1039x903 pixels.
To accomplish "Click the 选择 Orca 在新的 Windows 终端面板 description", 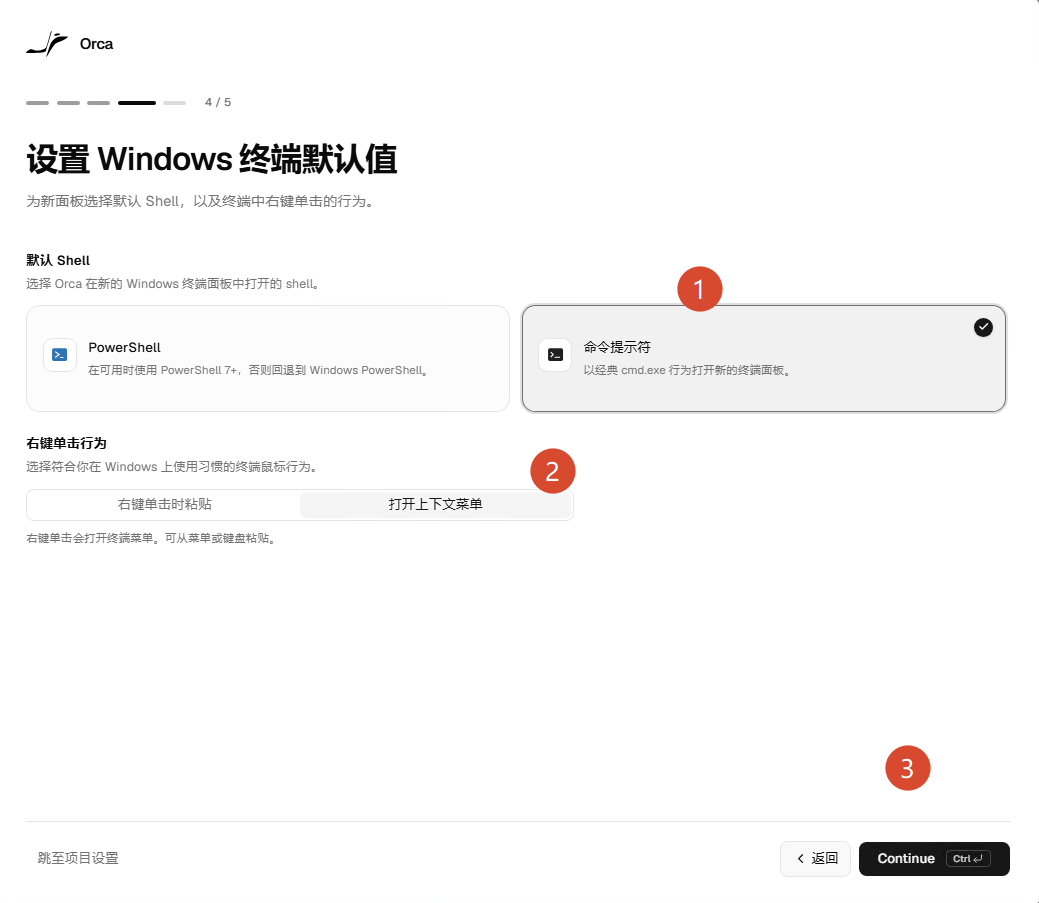I will click(x=174, y=284).
